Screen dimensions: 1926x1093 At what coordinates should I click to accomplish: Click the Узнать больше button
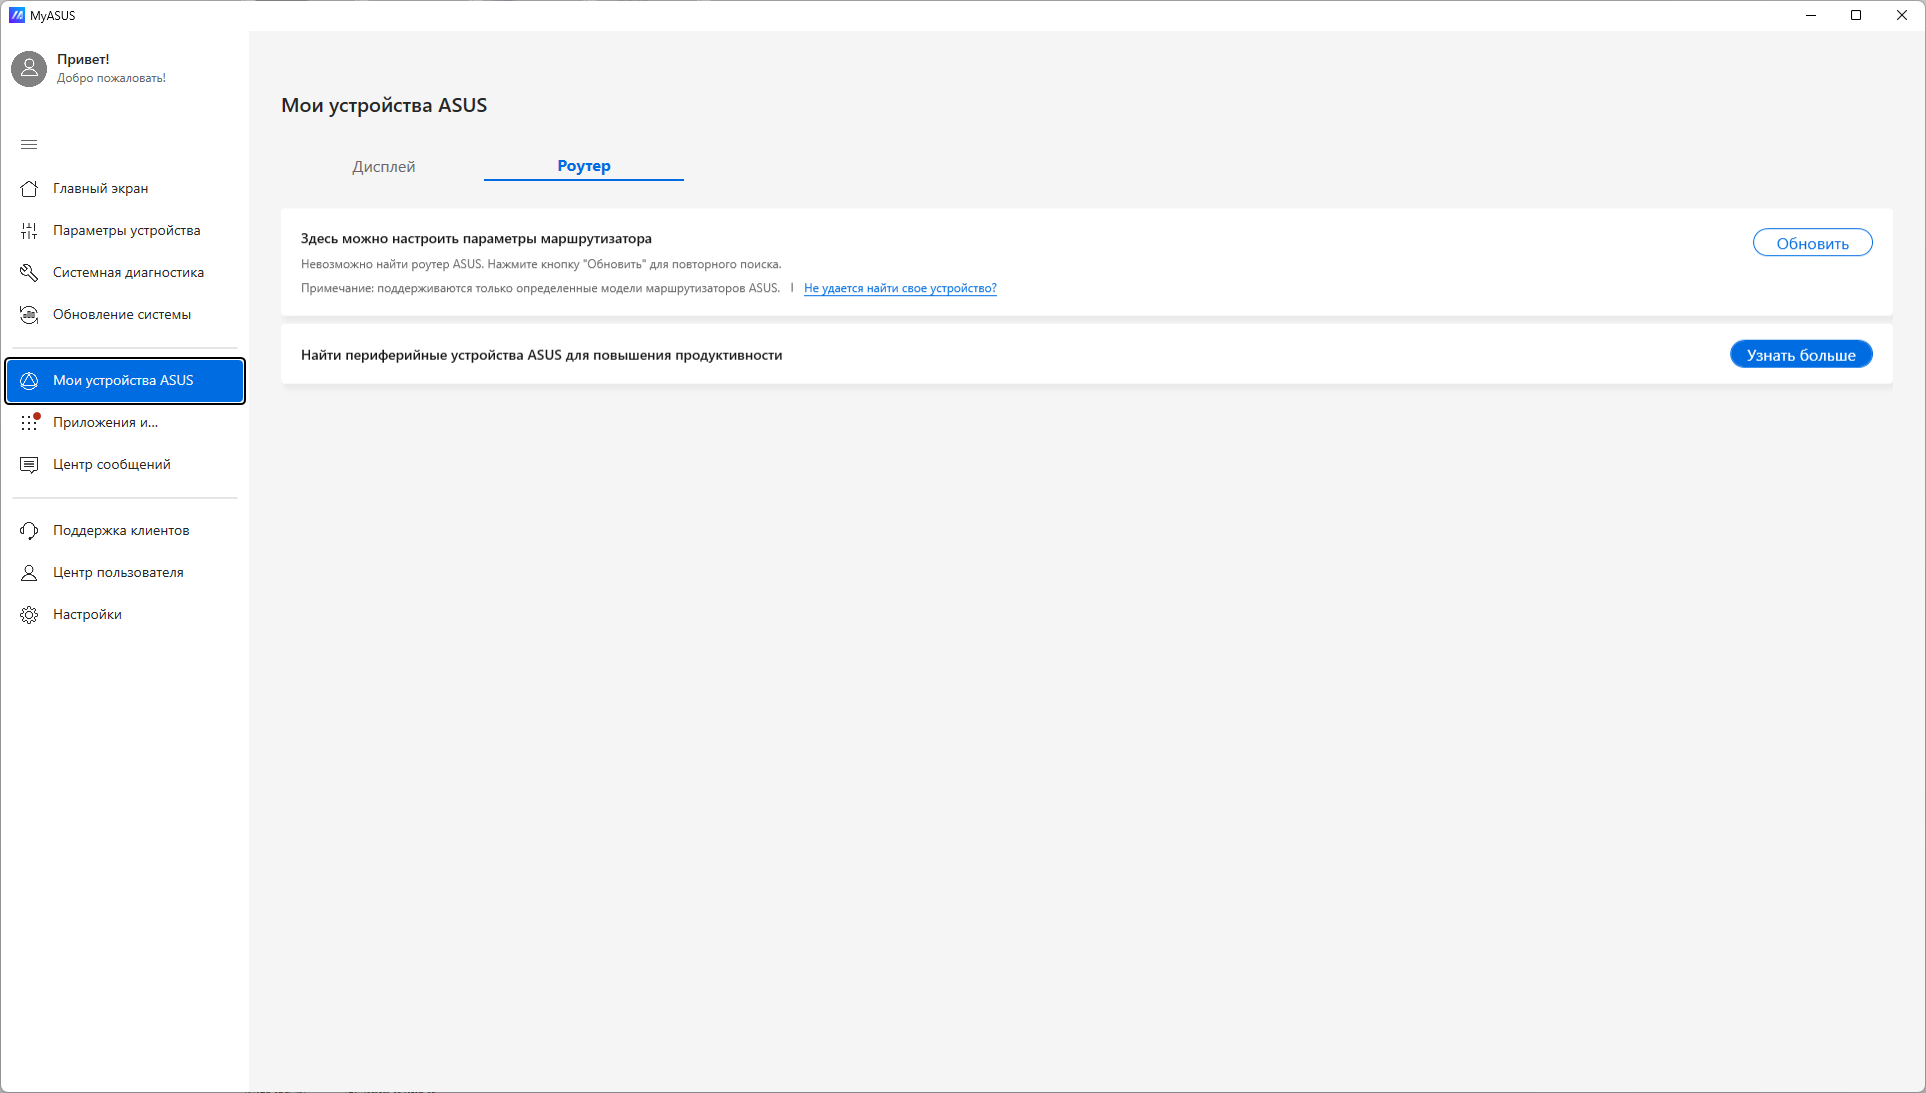(x=1800, y=355)
